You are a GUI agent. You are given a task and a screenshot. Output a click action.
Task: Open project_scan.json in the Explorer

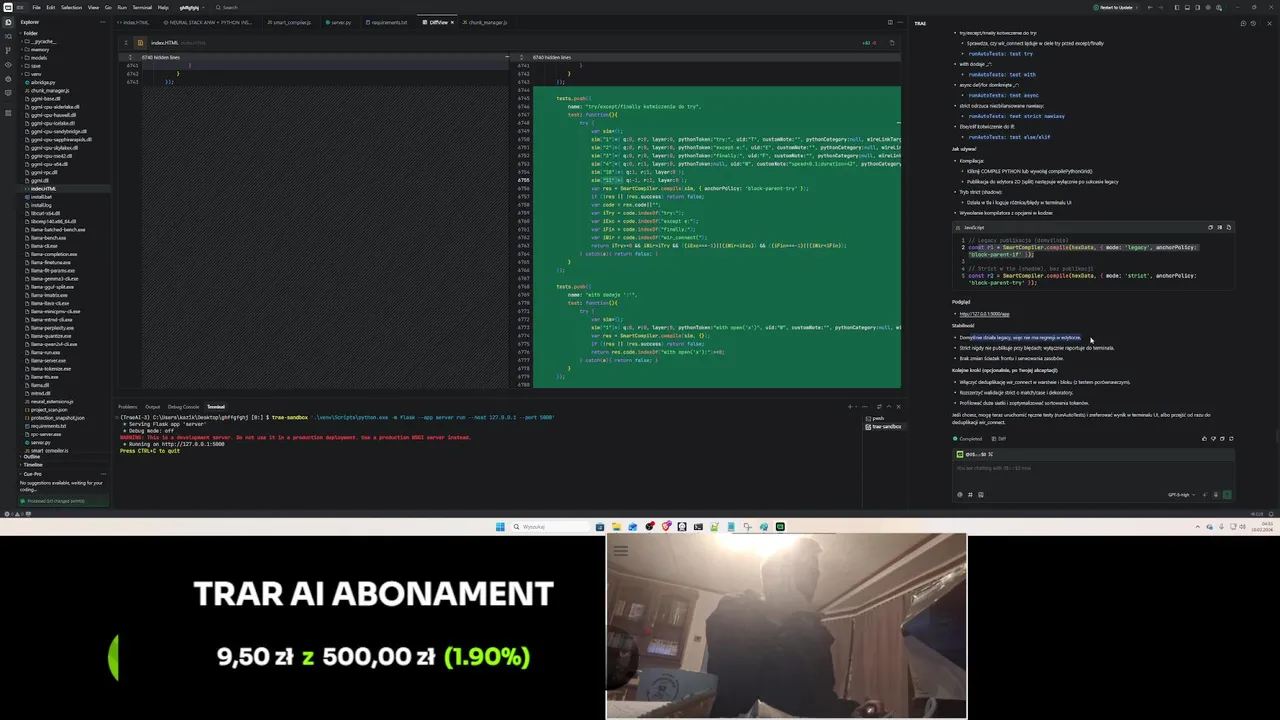[x=49, y=410]
